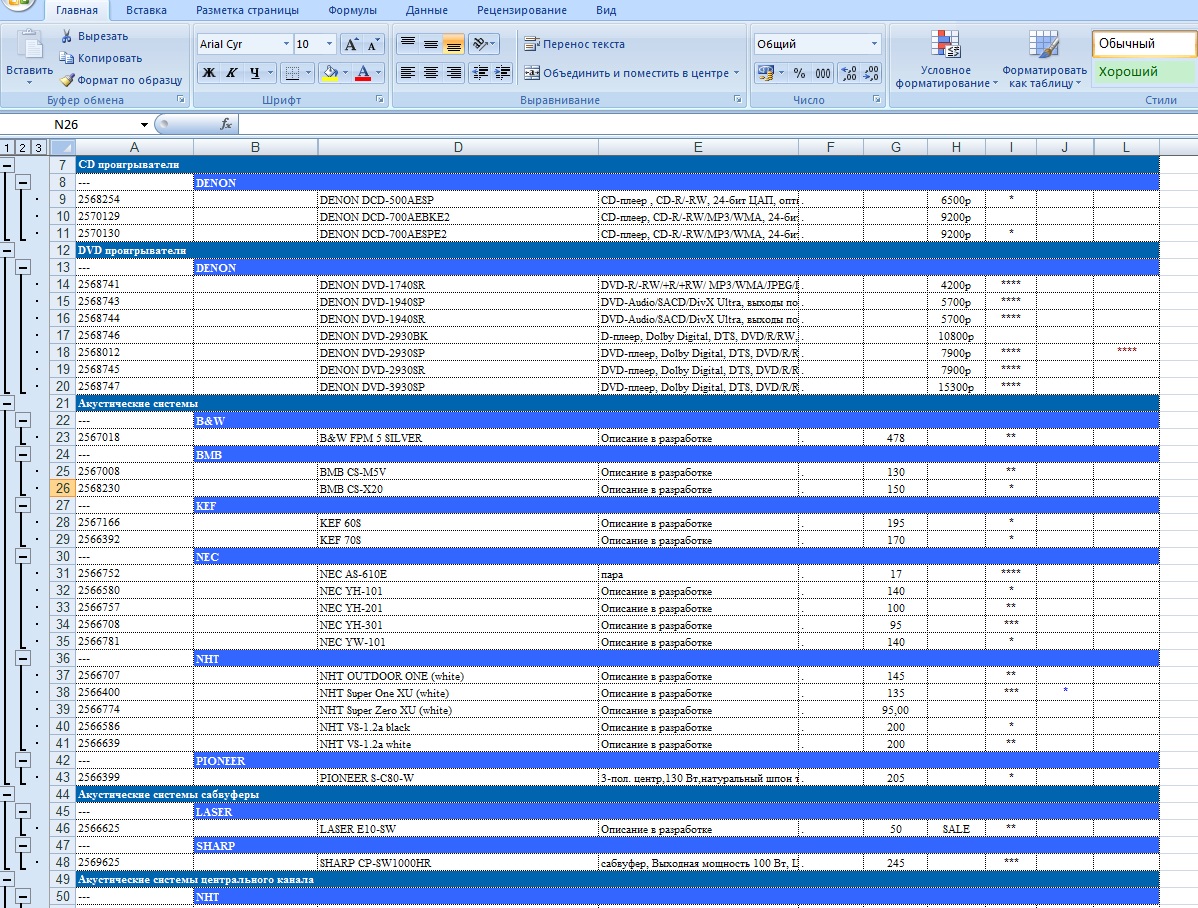Image resolution: width=1198 pixels, height=908 pixels.
Task: Decrease font size button
Action: pyautogui.click(x=373, y=44)
